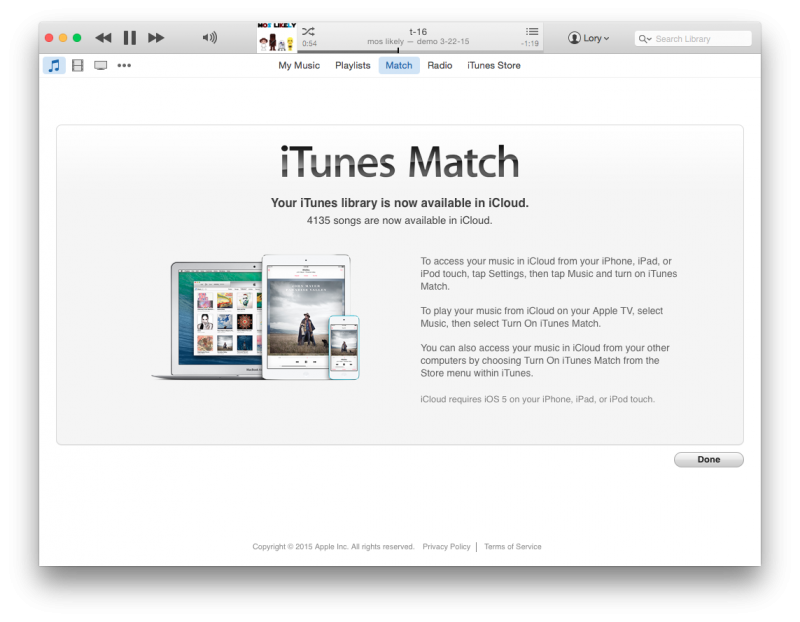Focus the Search Library field
Image resolution: width=800 pixels, height=622 pixels.
tap(693, 39)
